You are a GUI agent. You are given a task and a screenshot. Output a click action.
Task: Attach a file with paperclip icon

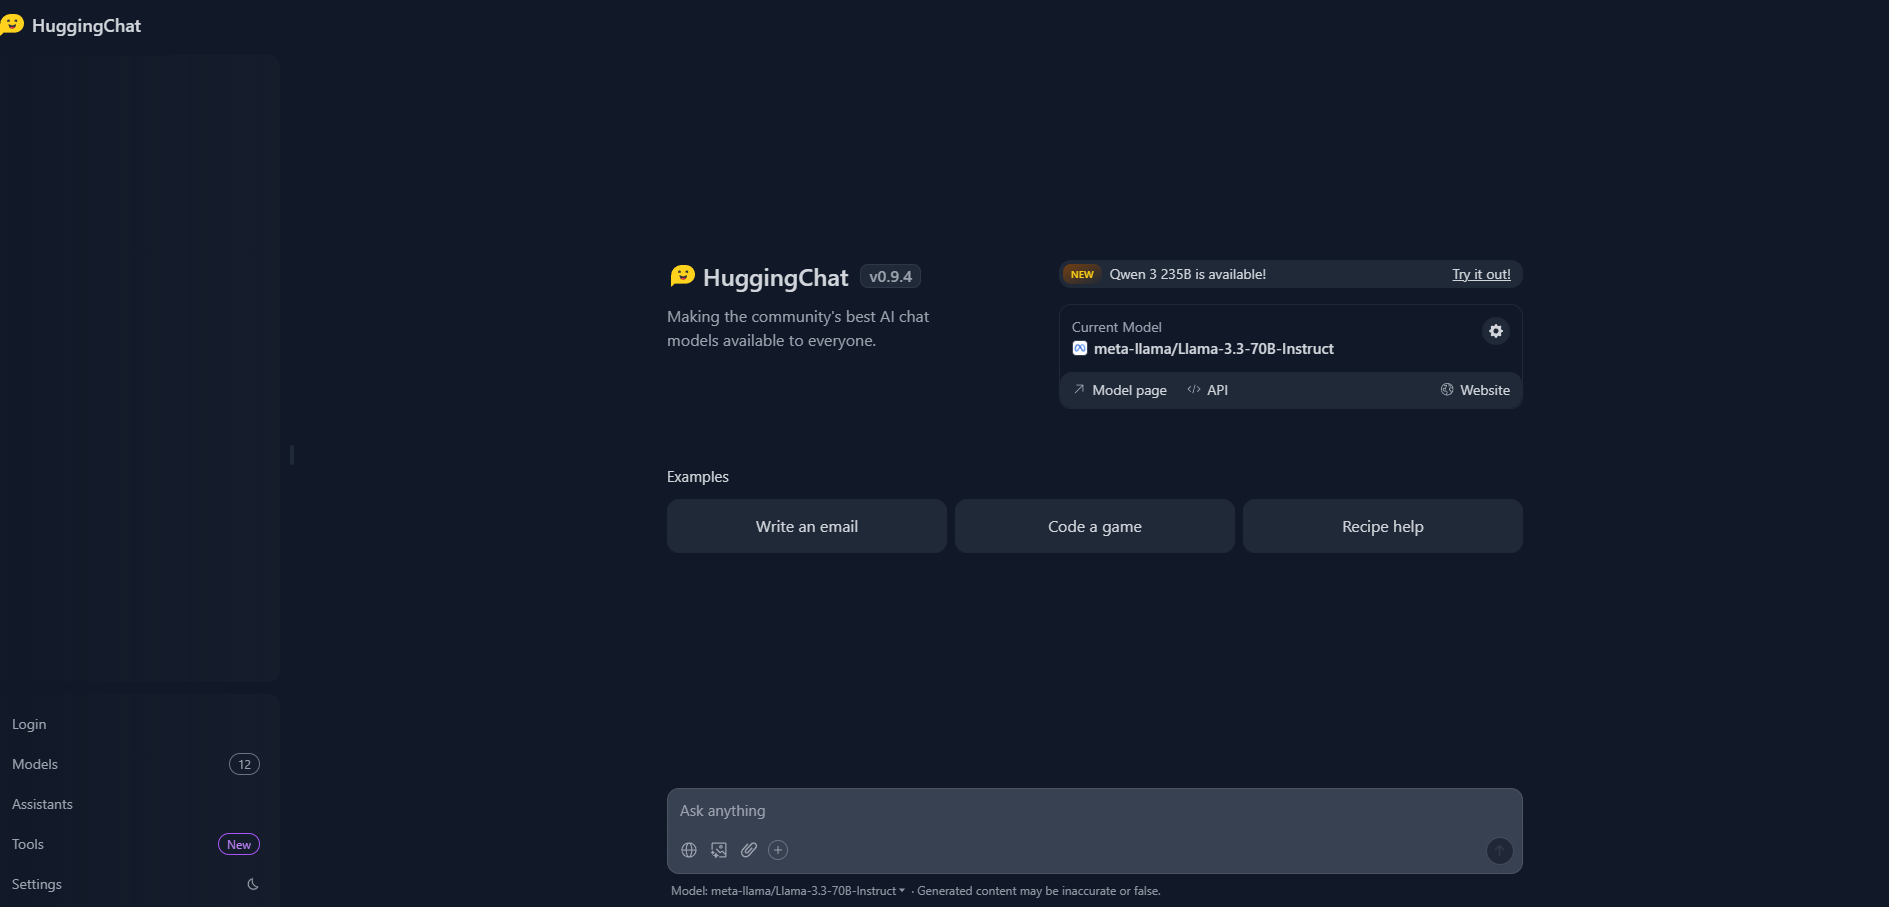tap(749, 850)
